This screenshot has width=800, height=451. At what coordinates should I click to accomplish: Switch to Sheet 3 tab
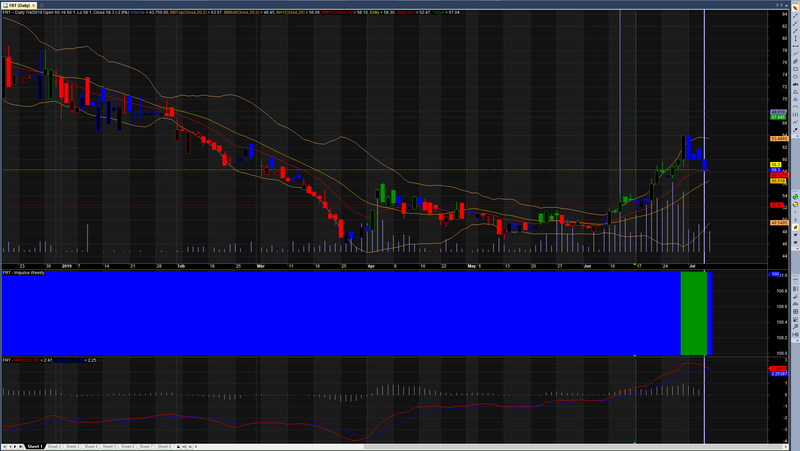(x=72, y=446)
